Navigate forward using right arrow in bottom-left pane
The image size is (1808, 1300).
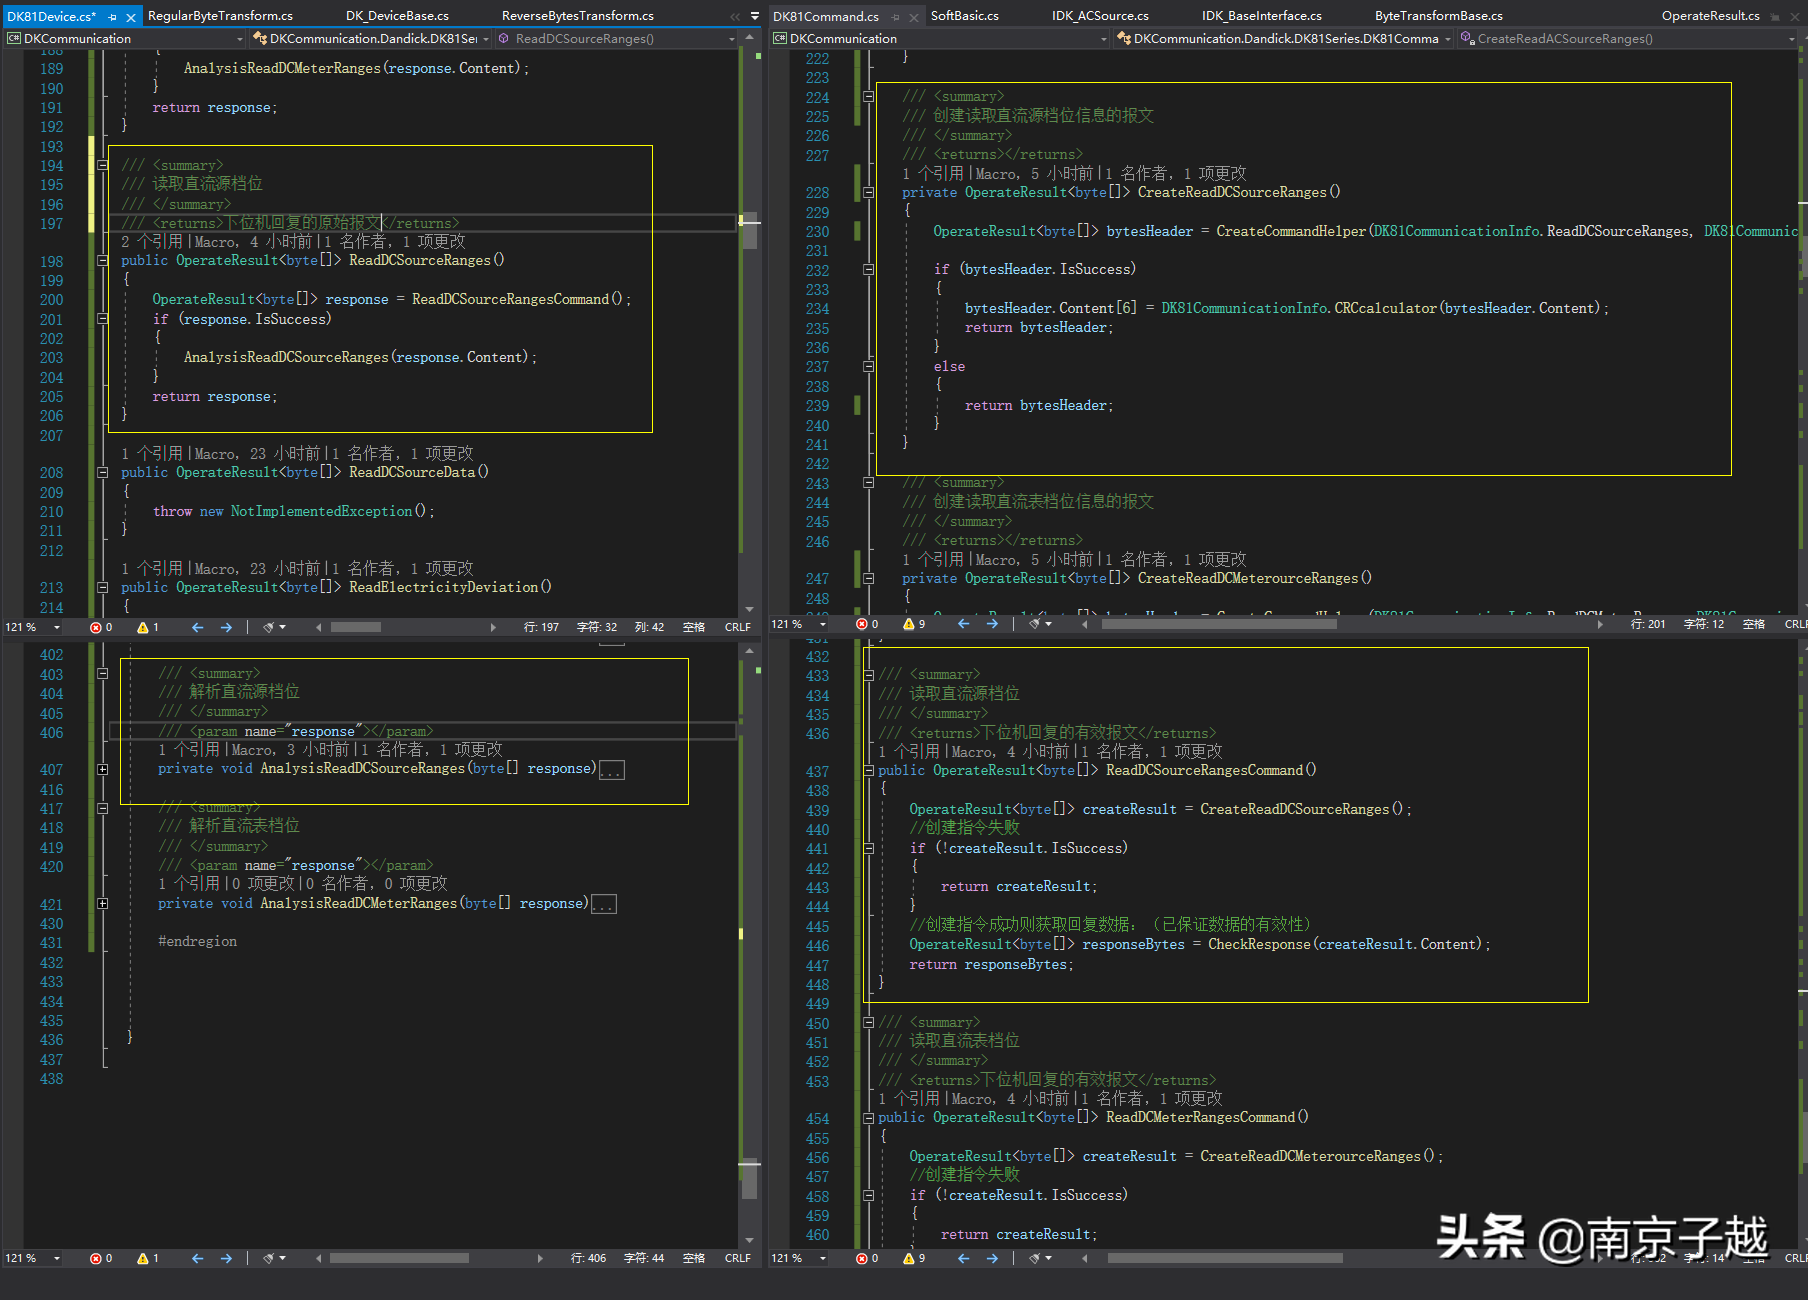point(226,1258)
